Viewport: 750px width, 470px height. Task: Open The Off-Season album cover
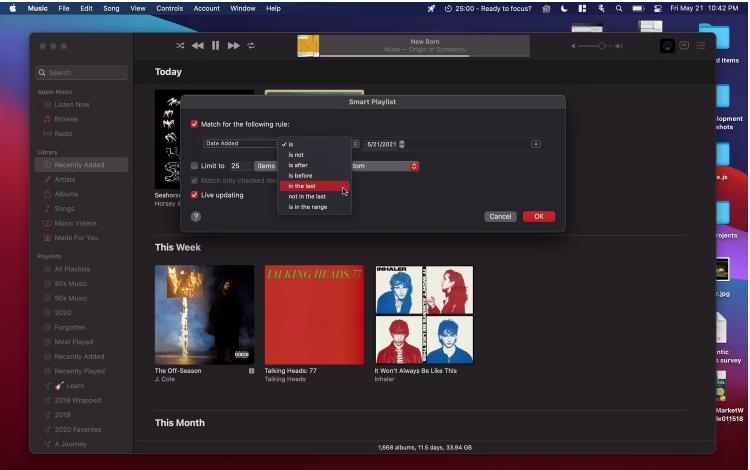[x=204, y=315]
